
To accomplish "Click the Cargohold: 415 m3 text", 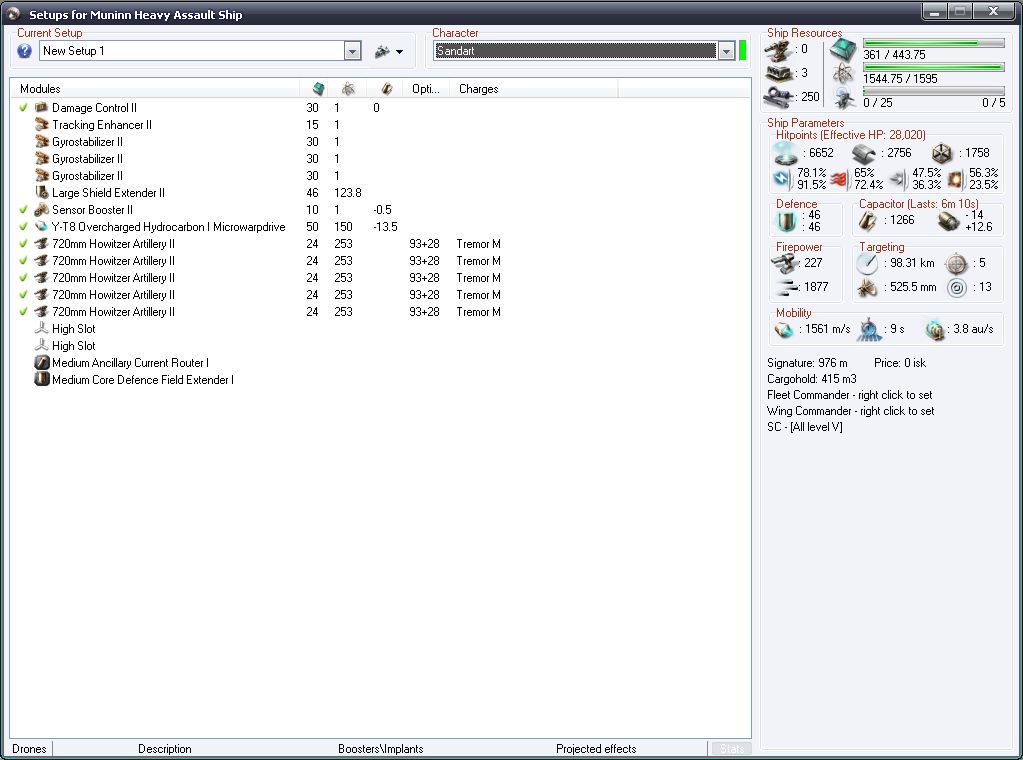I will tap(812, 379).
